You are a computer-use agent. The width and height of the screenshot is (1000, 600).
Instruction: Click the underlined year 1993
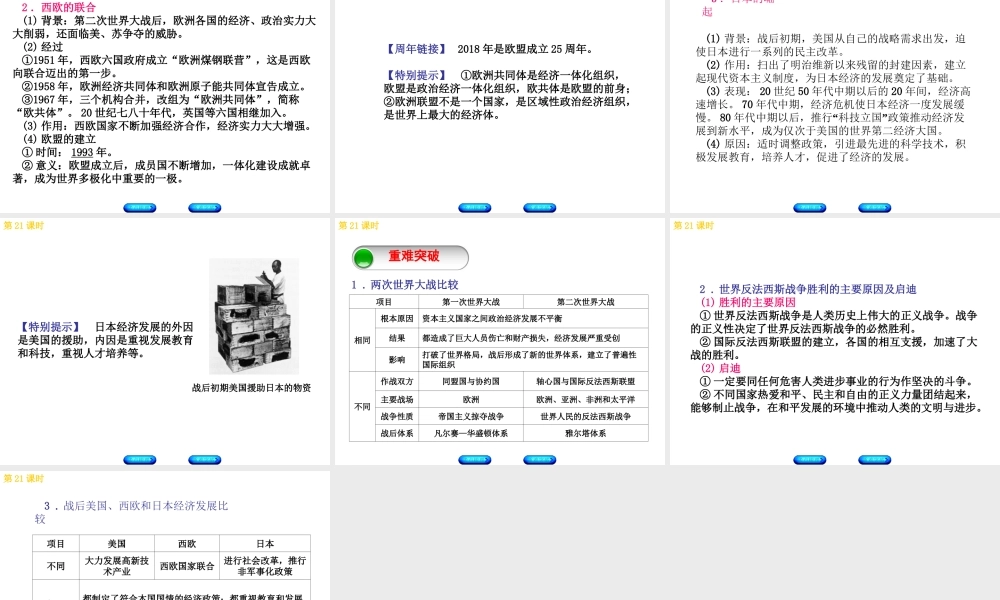tap(82, 152)
